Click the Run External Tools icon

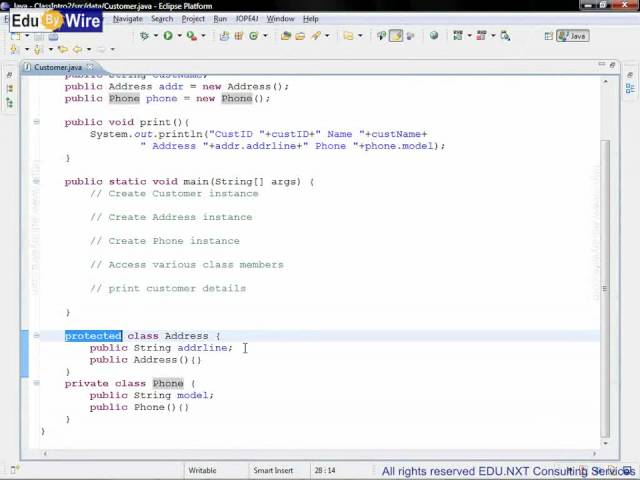click(x=191, y=36)
